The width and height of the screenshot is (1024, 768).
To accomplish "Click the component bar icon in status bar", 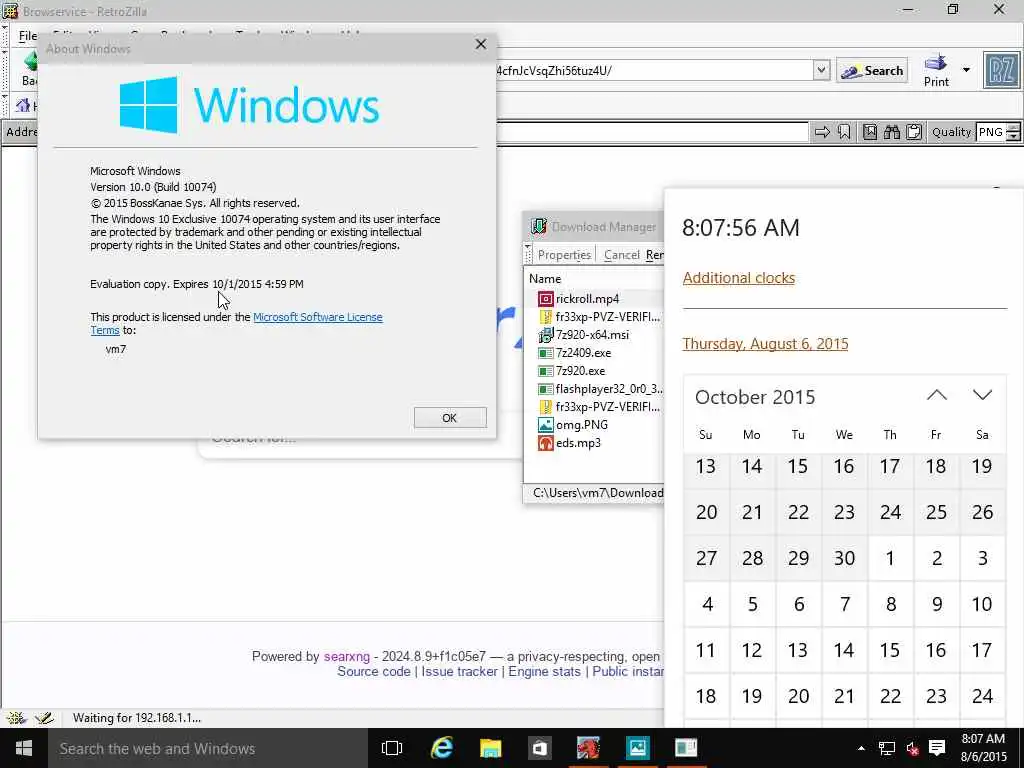I will (x=16, y=718).
